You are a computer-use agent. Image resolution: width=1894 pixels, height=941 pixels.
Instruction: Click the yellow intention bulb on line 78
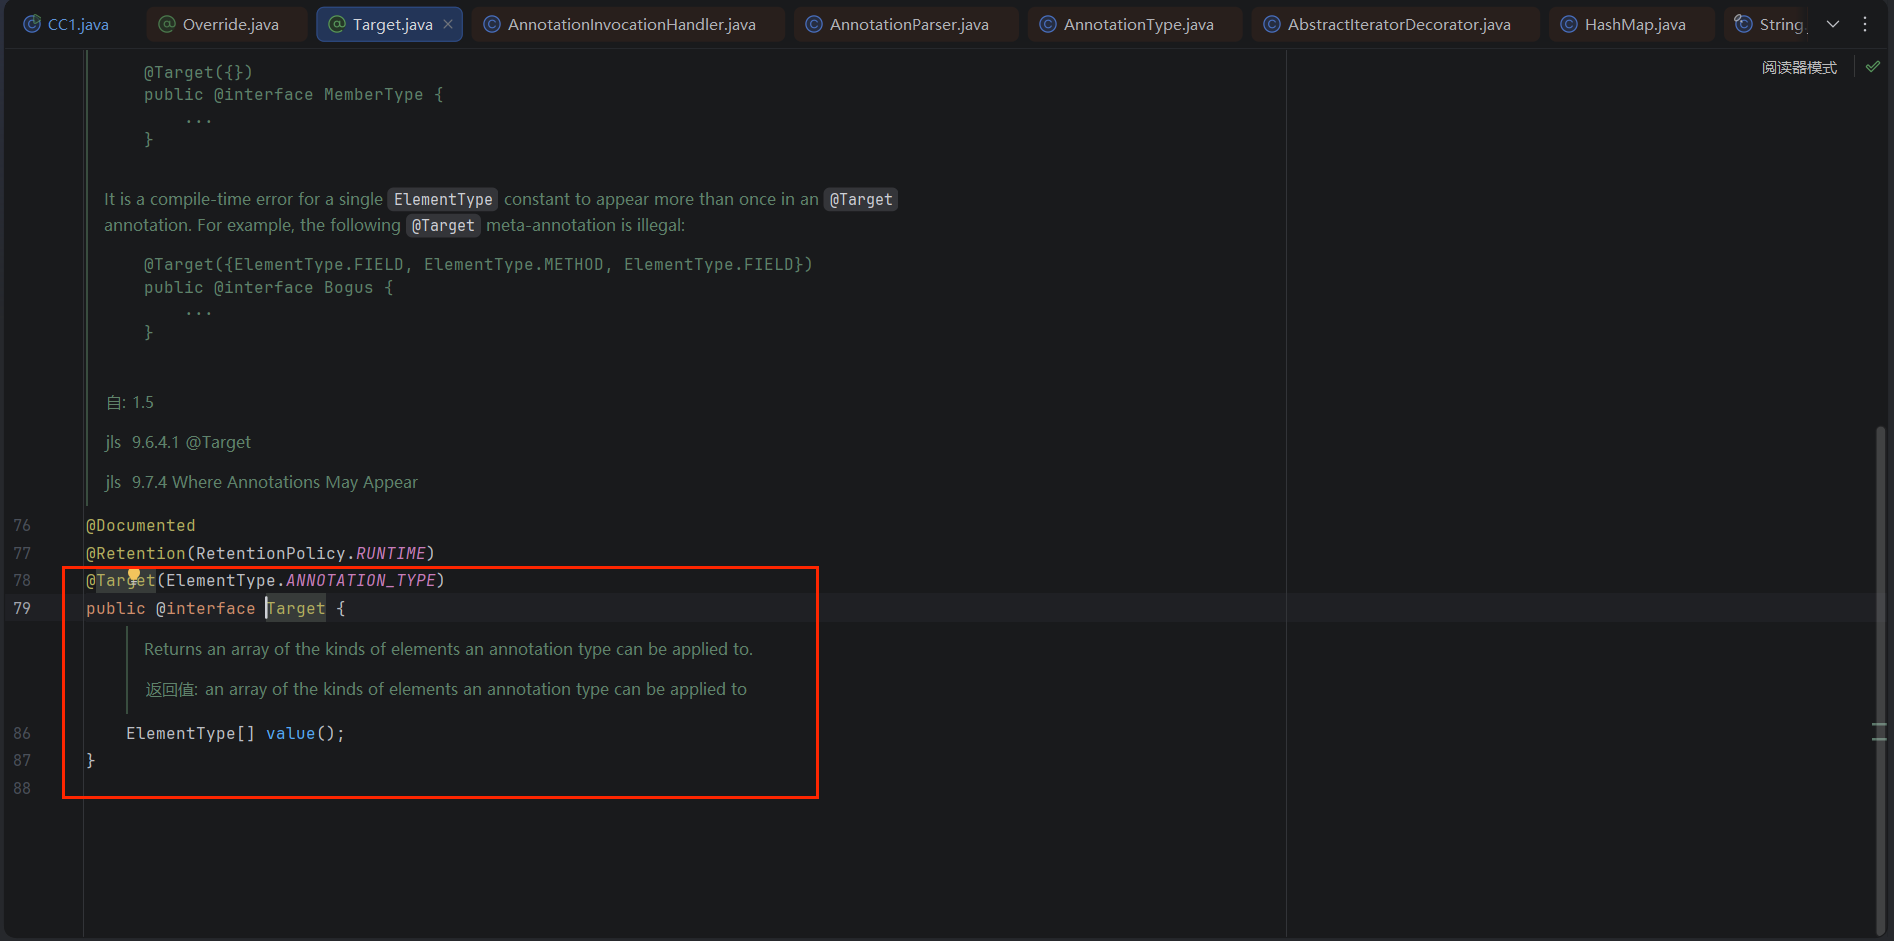134,574
